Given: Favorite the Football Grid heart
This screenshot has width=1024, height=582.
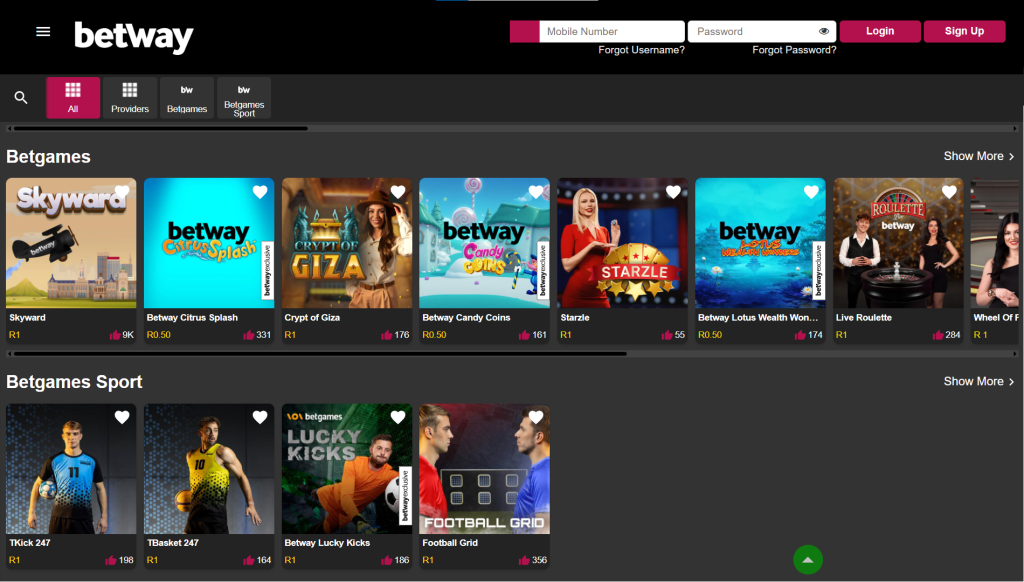Looking at the screenshot, I should click(536, 417).
